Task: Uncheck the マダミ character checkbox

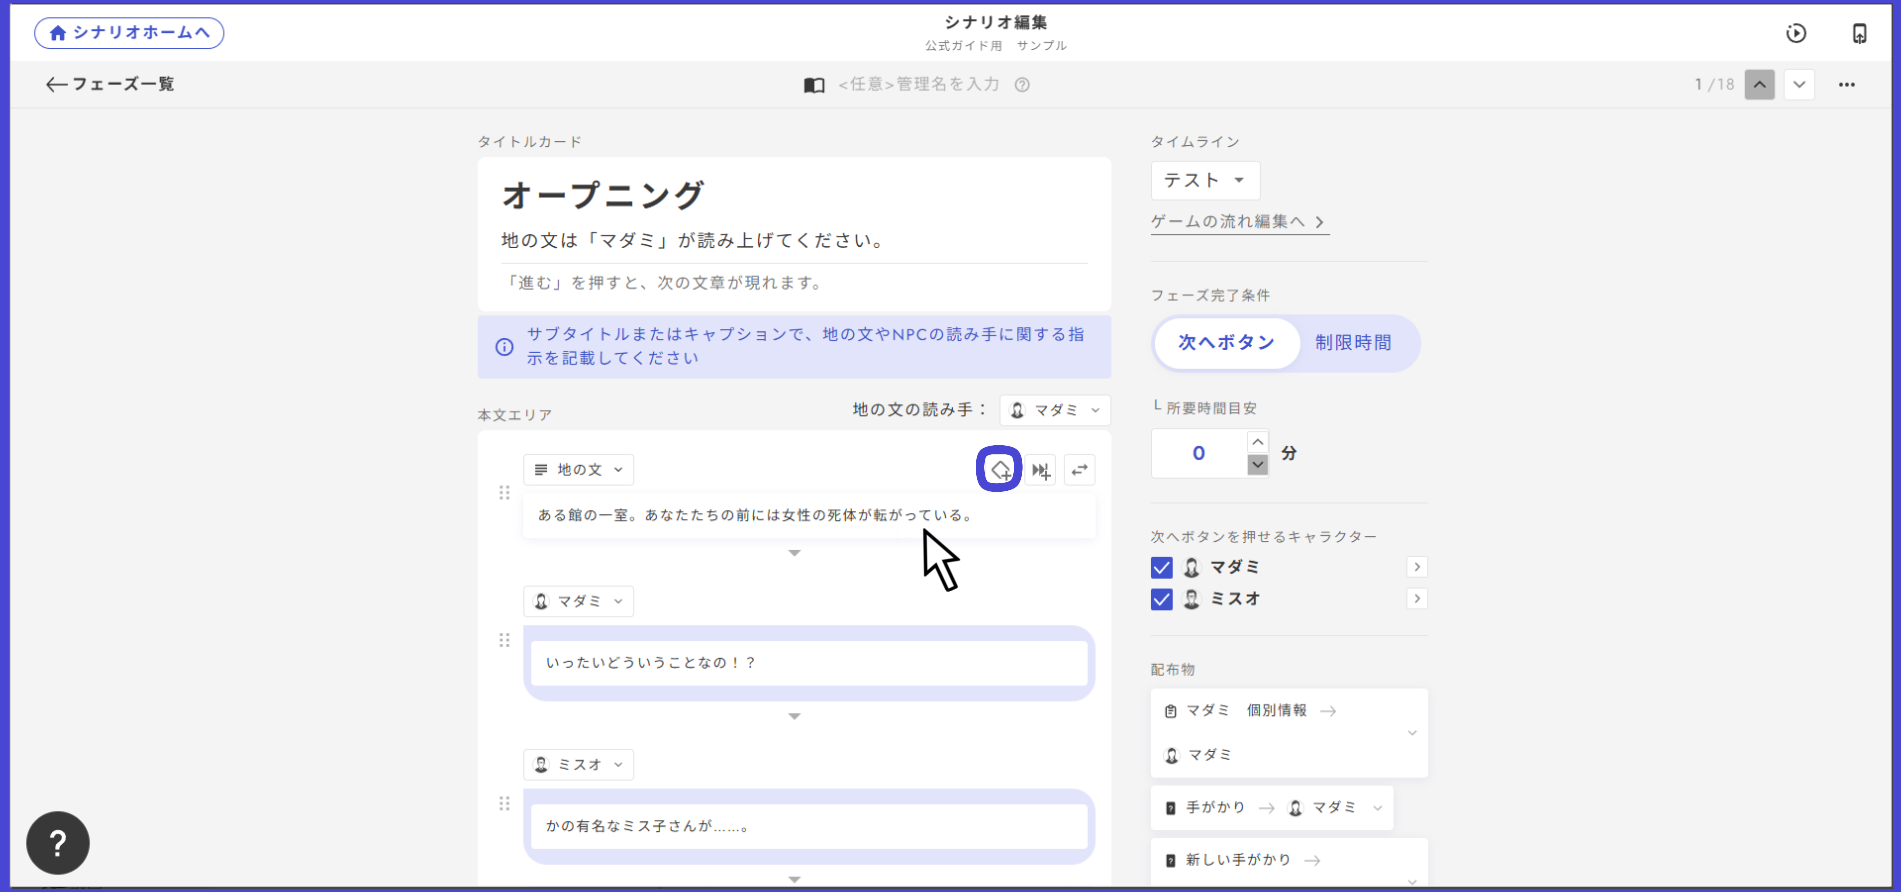Action: click(1161, 568)
